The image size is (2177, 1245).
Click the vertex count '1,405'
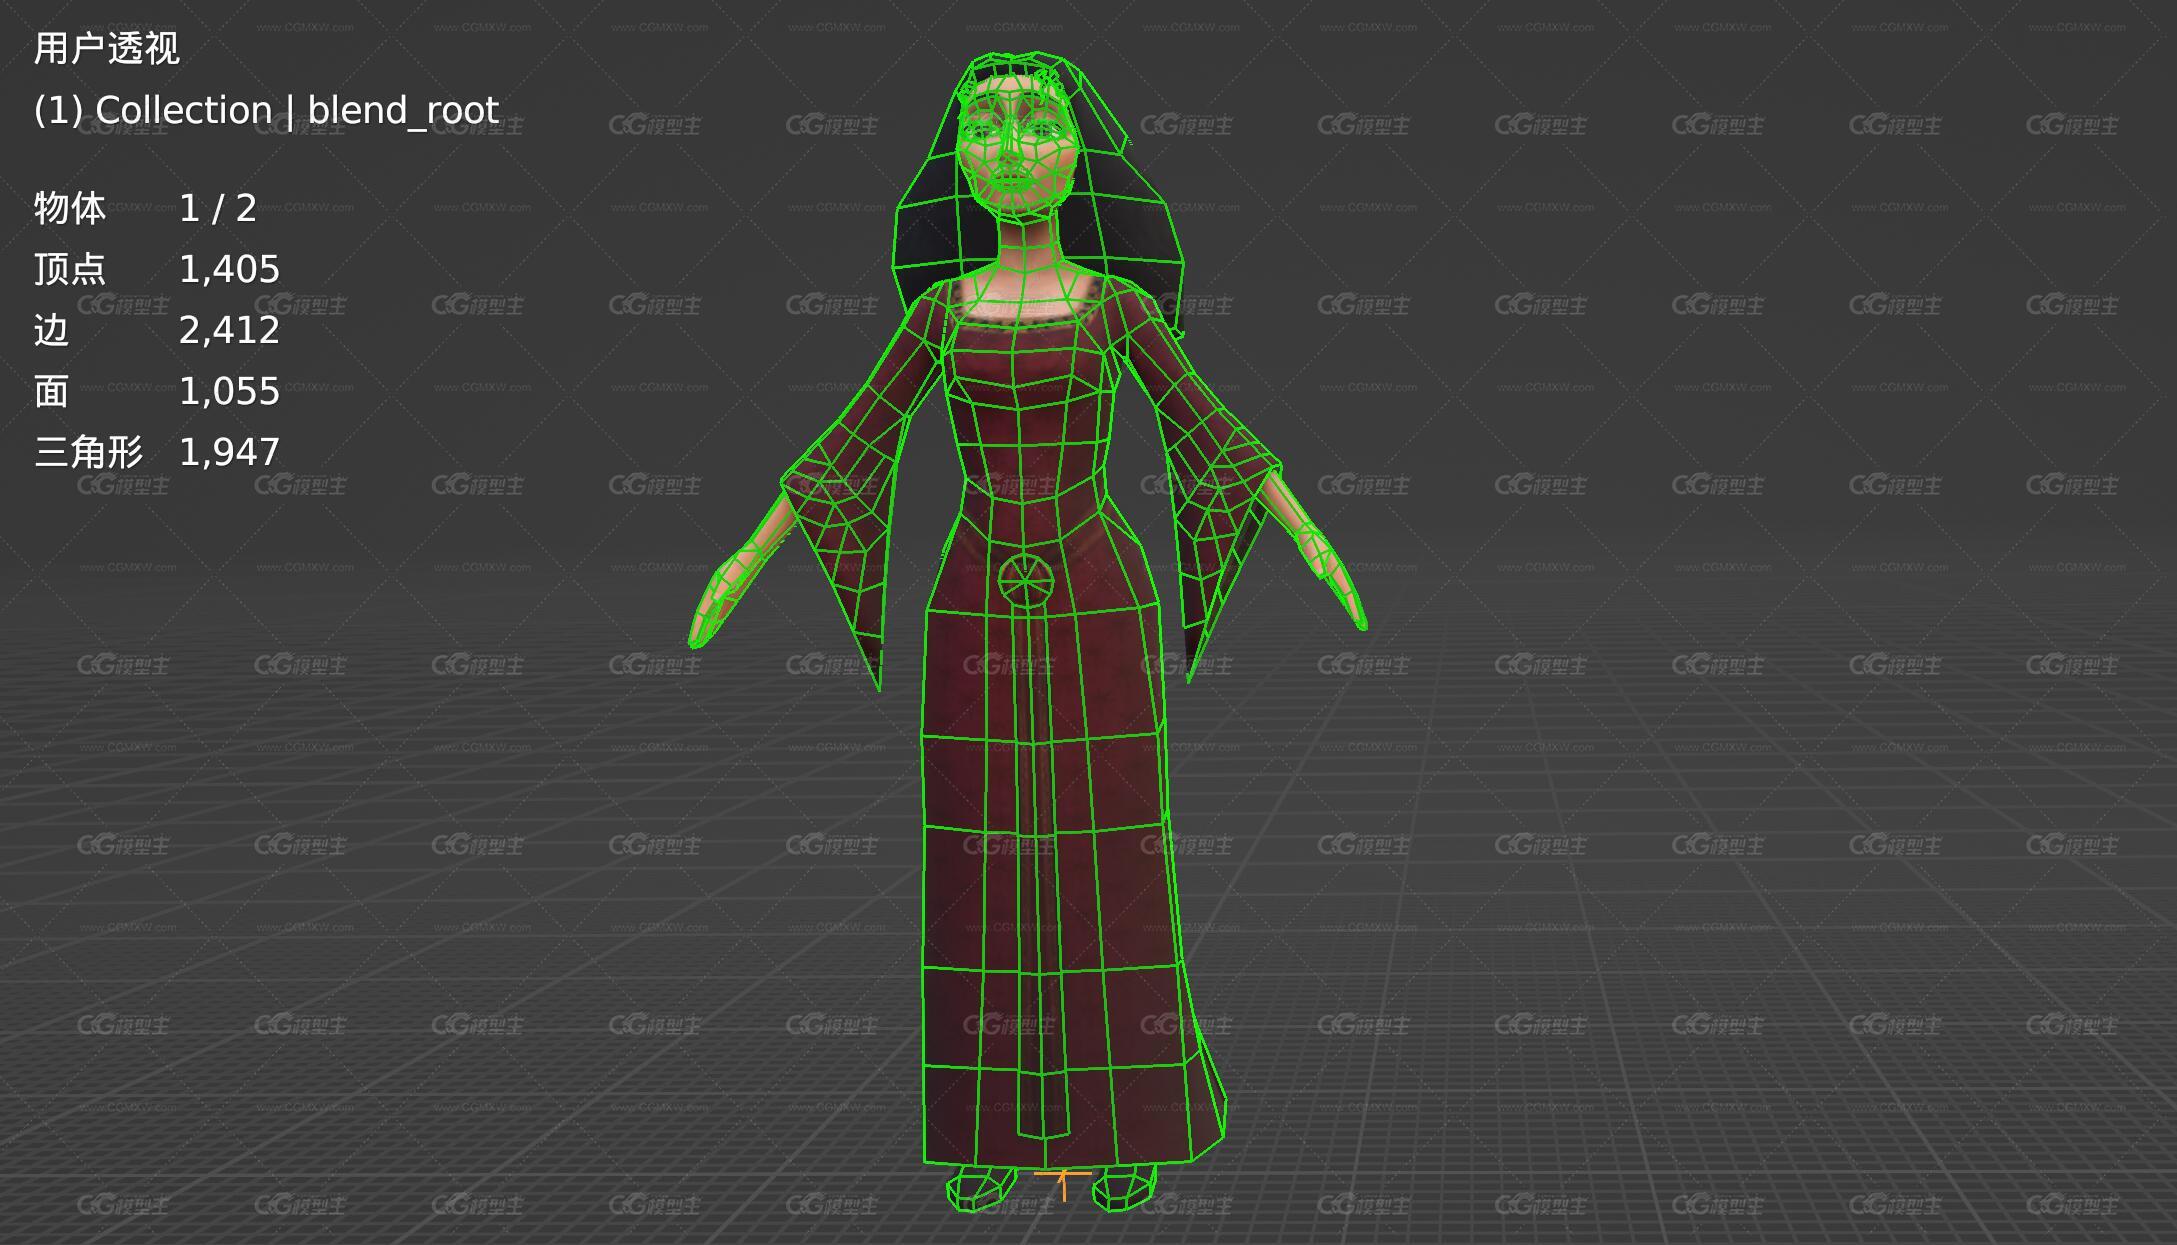230,269
